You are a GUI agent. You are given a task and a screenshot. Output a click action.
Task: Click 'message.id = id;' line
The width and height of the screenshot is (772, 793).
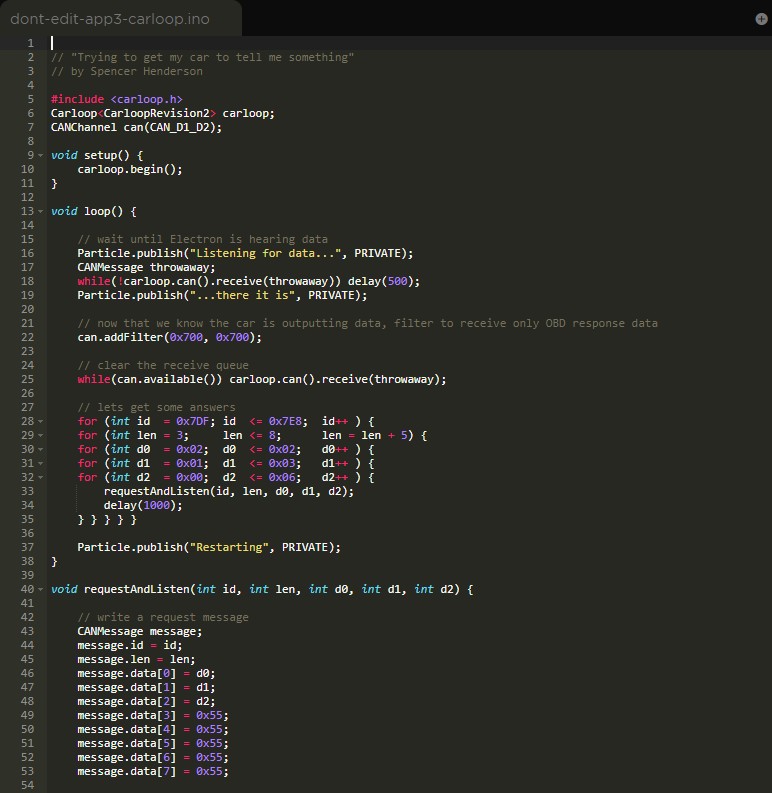[x=130, y=645]
